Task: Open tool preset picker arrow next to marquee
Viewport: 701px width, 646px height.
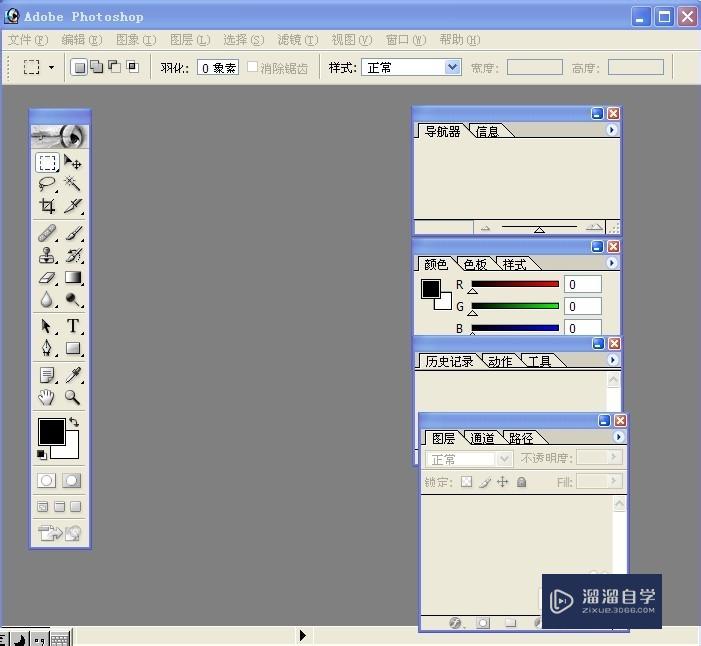Action: tap(51, 68)
